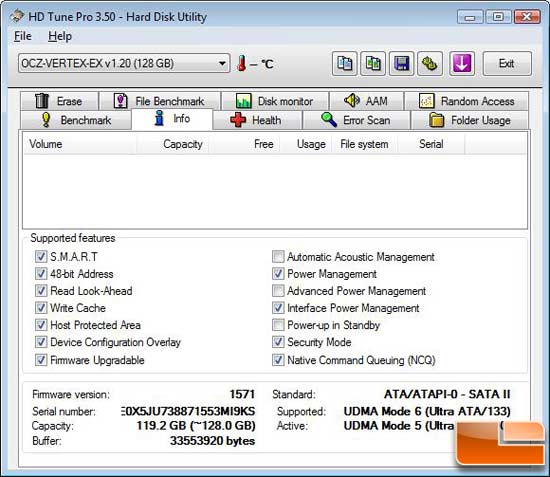Click the purple down-arrow minimize to tray icon
550x477 pixels.
coord(462,64)
